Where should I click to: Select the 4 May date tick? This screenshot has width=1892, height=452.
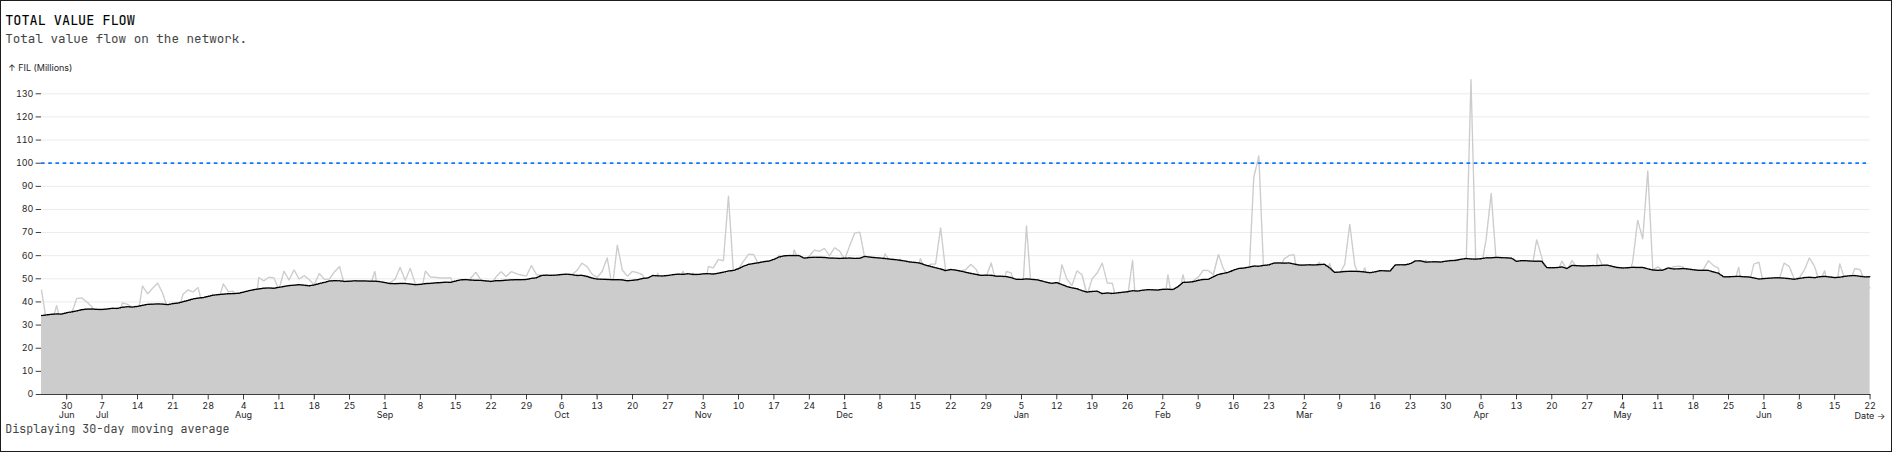[x=1622, y=410]
